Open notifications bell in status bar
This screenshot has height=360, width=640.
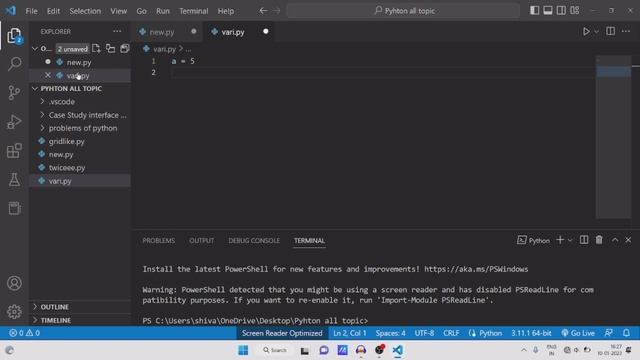pos(626,333)
